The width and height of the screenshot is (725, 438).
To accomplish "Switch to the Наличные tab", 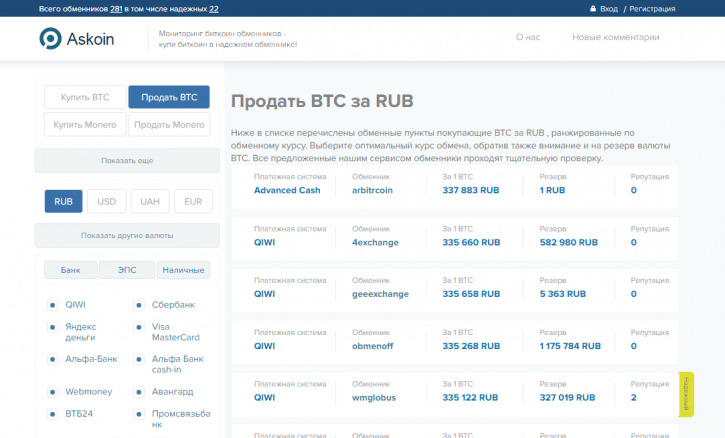I will point(184,270).
